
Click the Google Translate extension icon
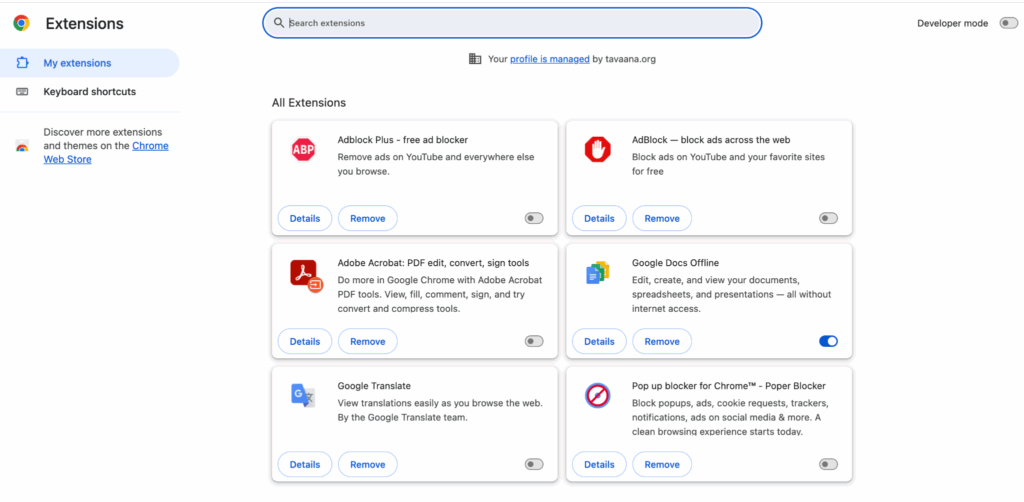click(x=303, y=396)
